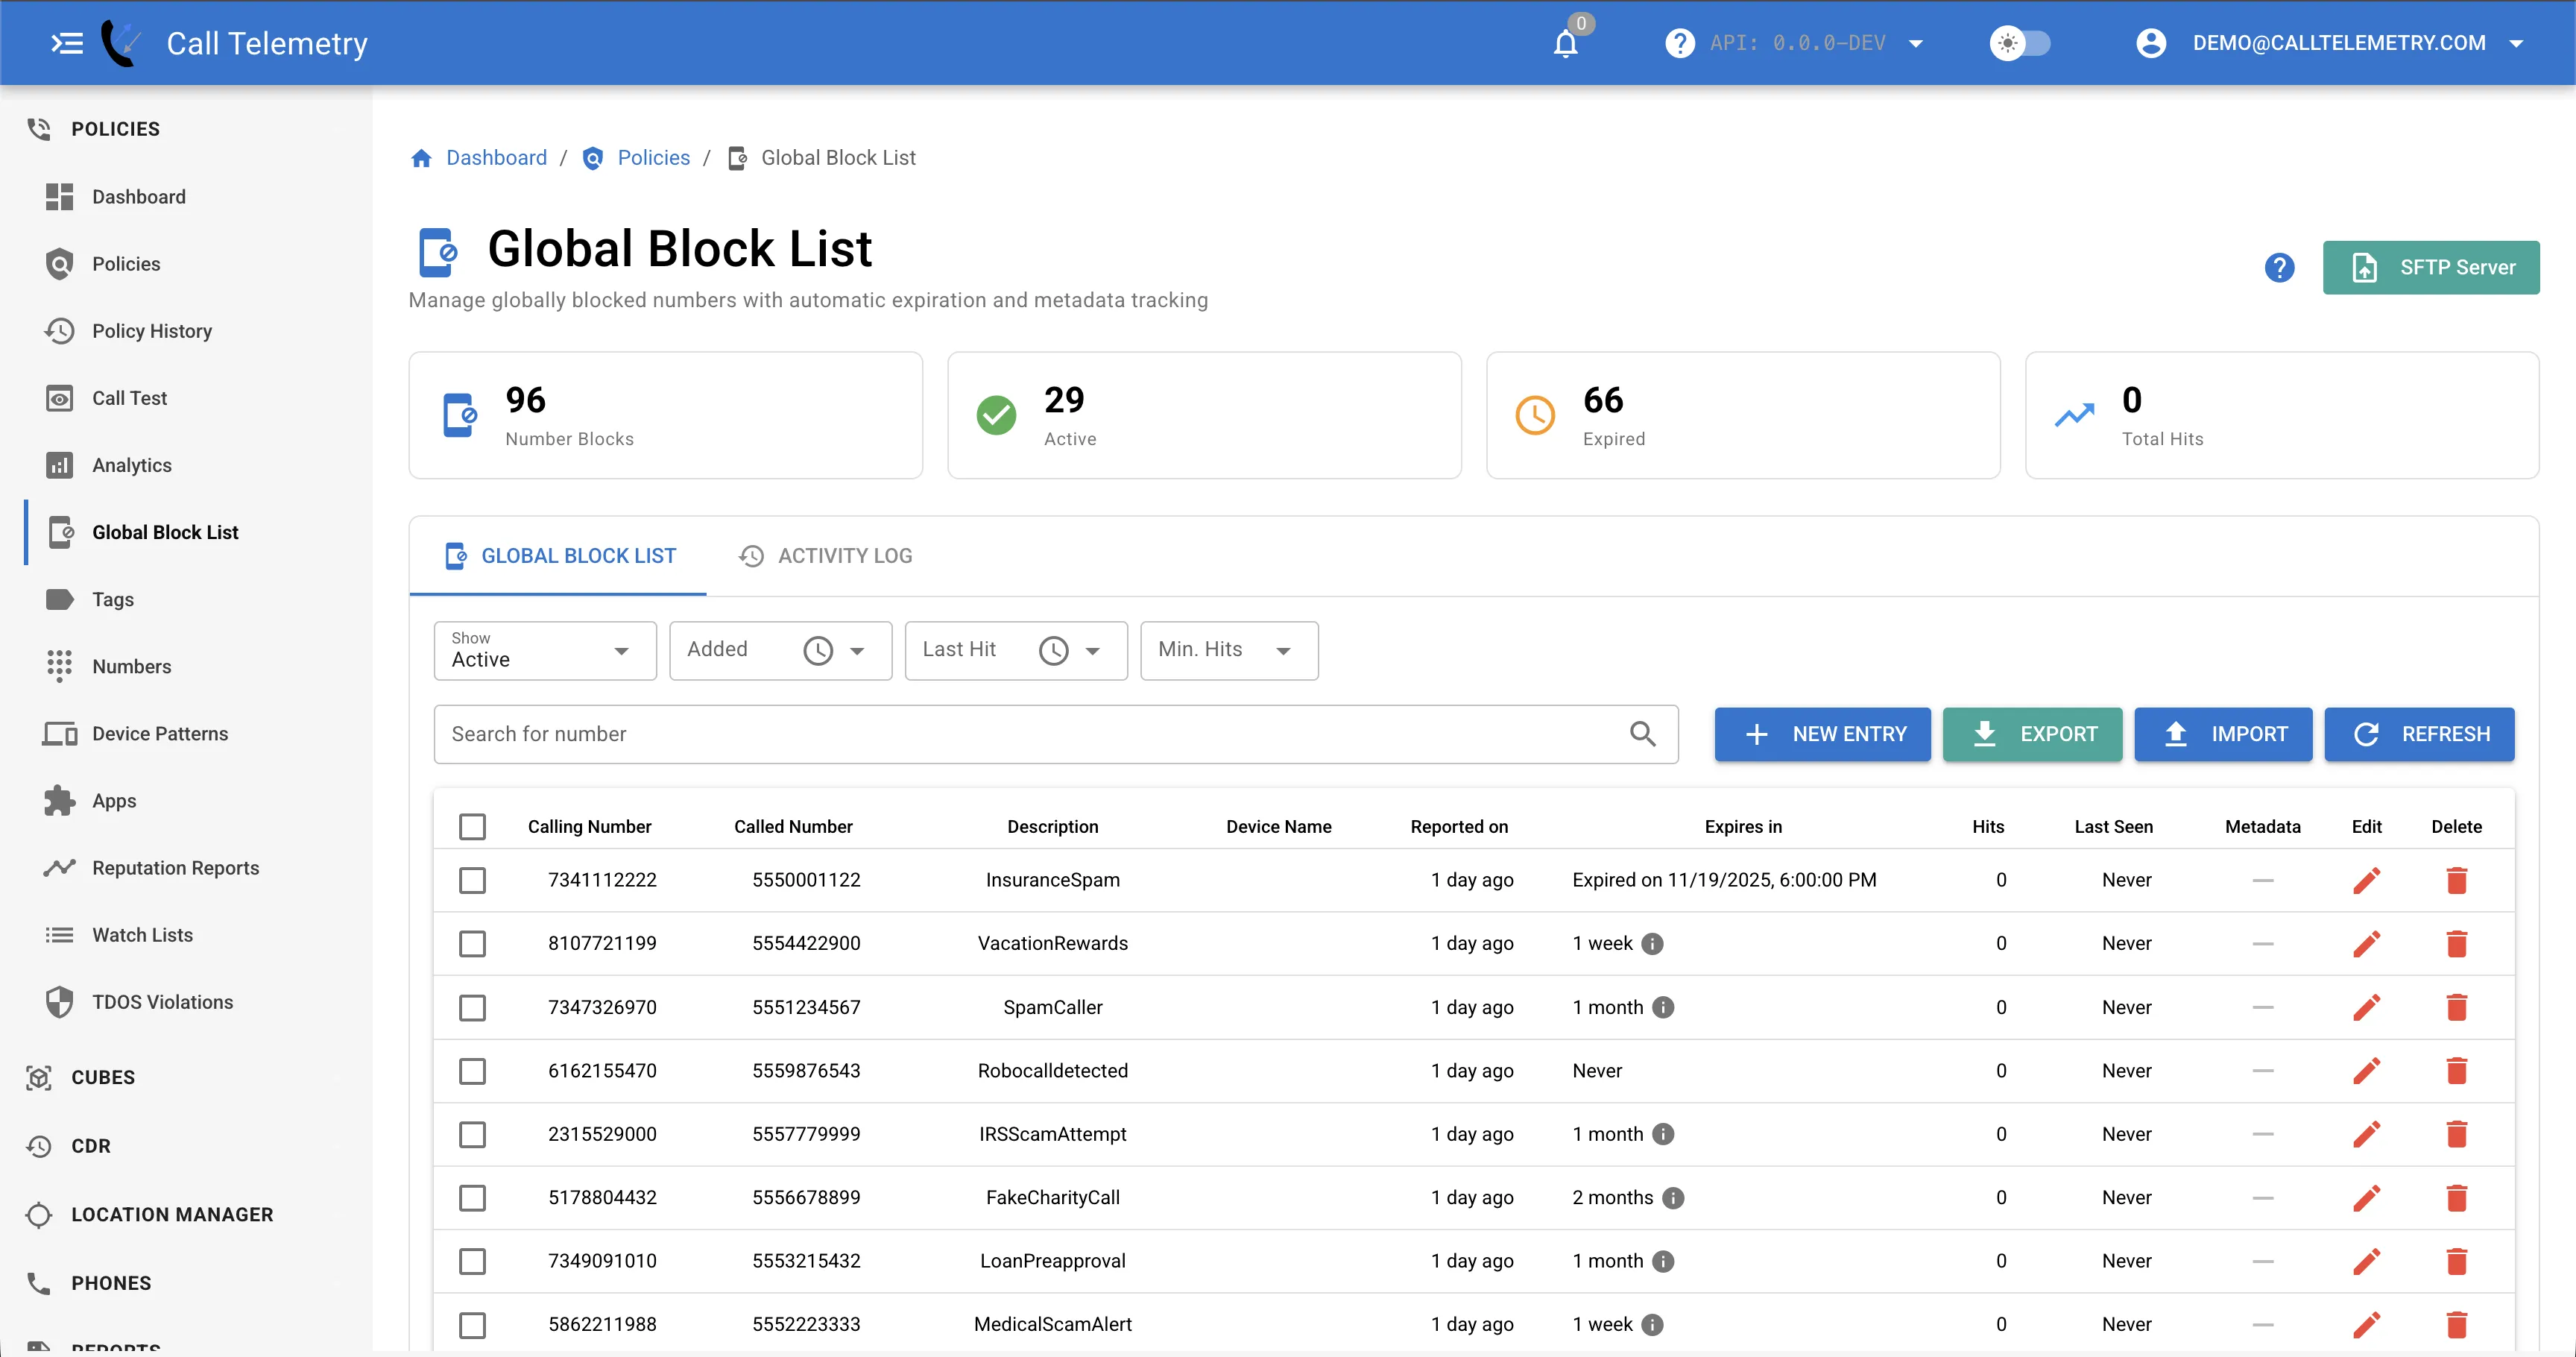Delete the VacationRewards entry with trash icon
This screenshot has width=2576, height=1357.
click(x=2456, y=943)
